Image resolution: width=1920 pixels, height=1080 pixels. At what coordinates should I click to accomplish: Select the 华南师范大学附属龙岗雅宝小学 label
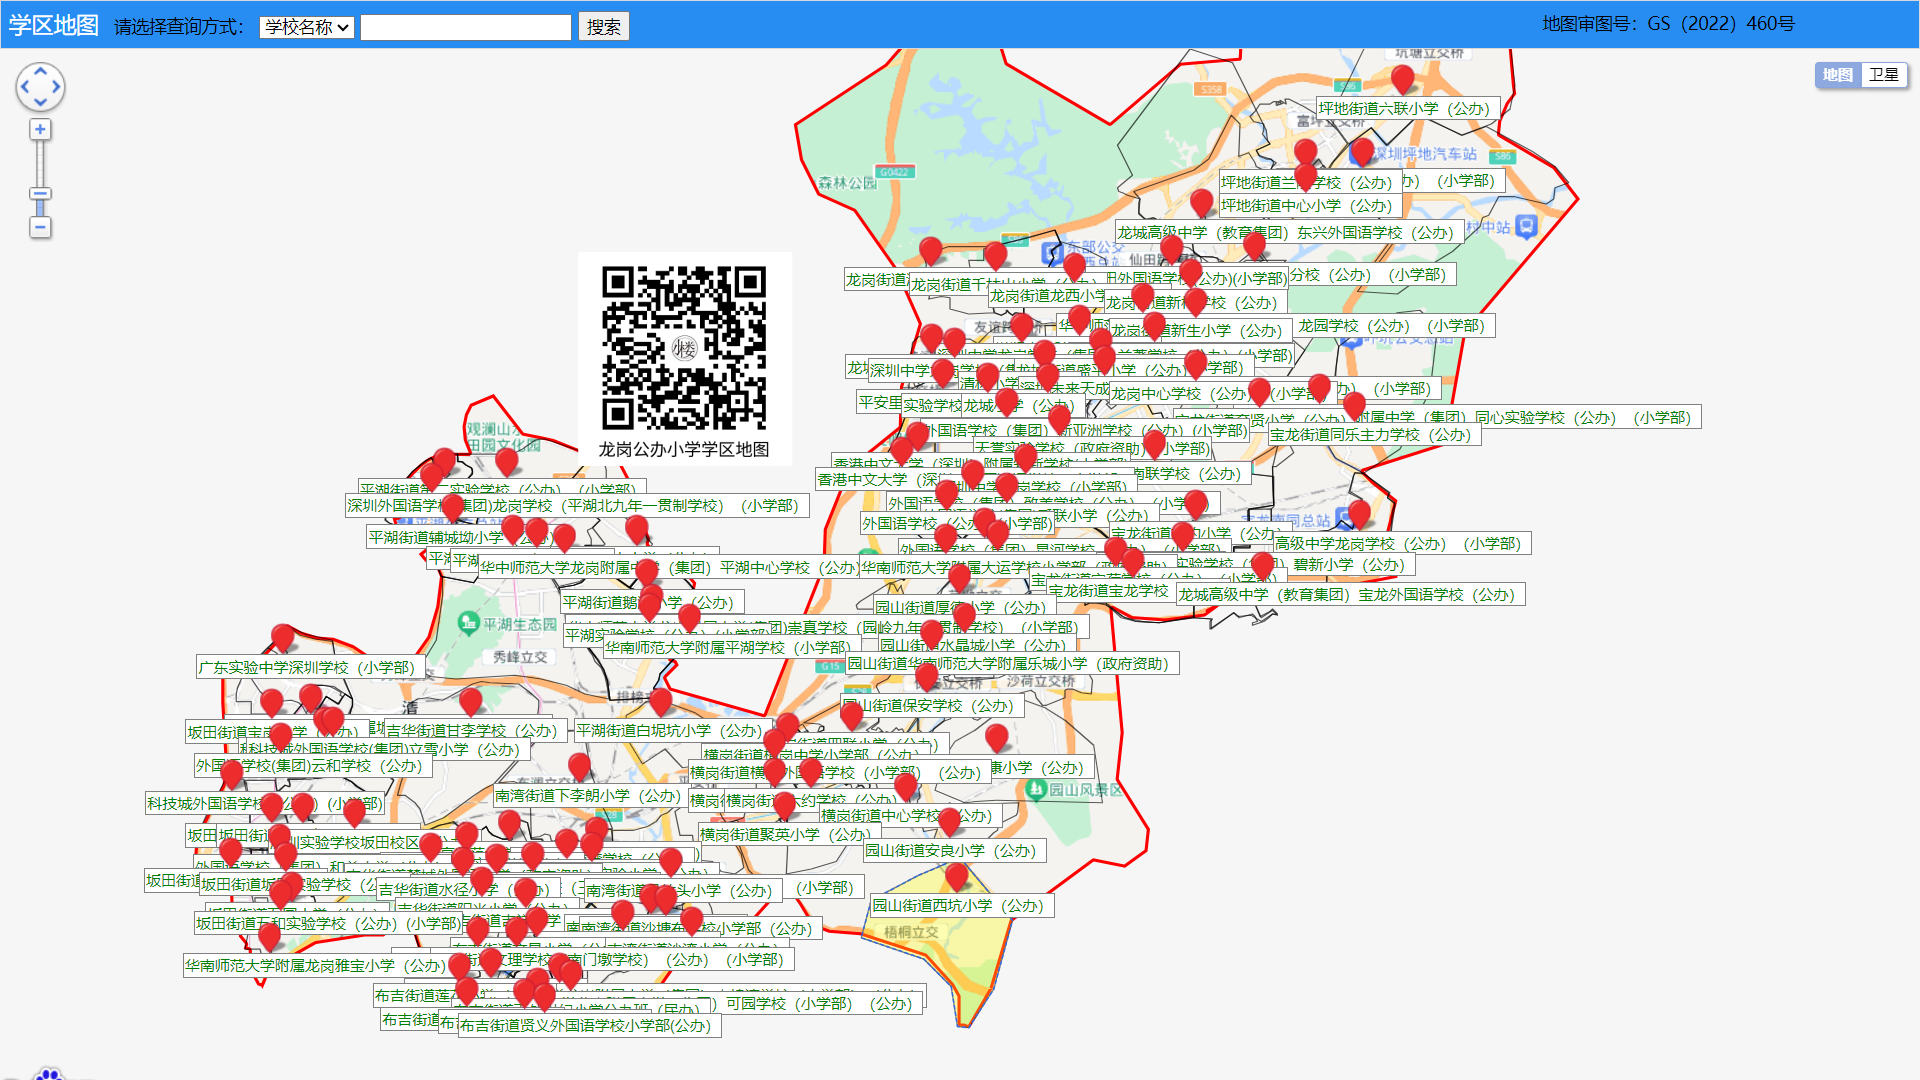pos(313,966)
